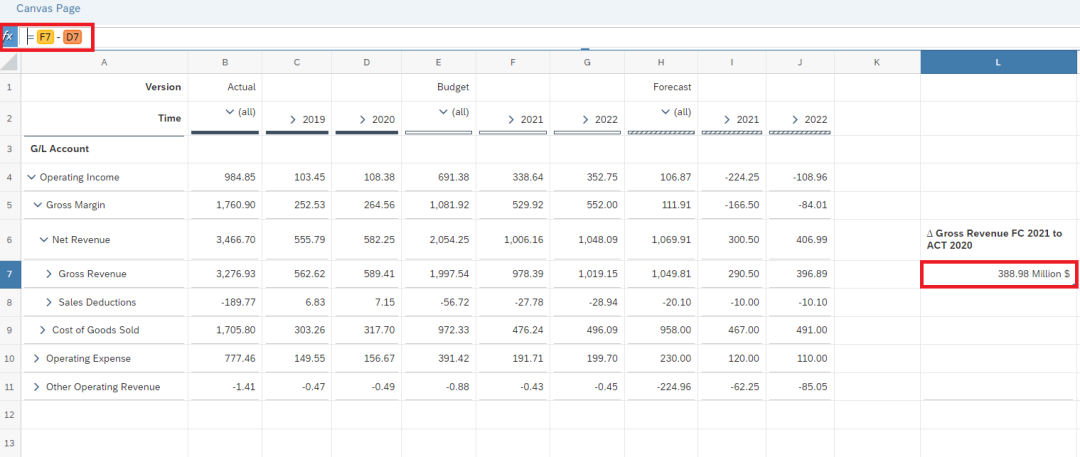Select row header 4
Image resolution: width=1080 pixels, height=457 pixels.
coord(10,177)
